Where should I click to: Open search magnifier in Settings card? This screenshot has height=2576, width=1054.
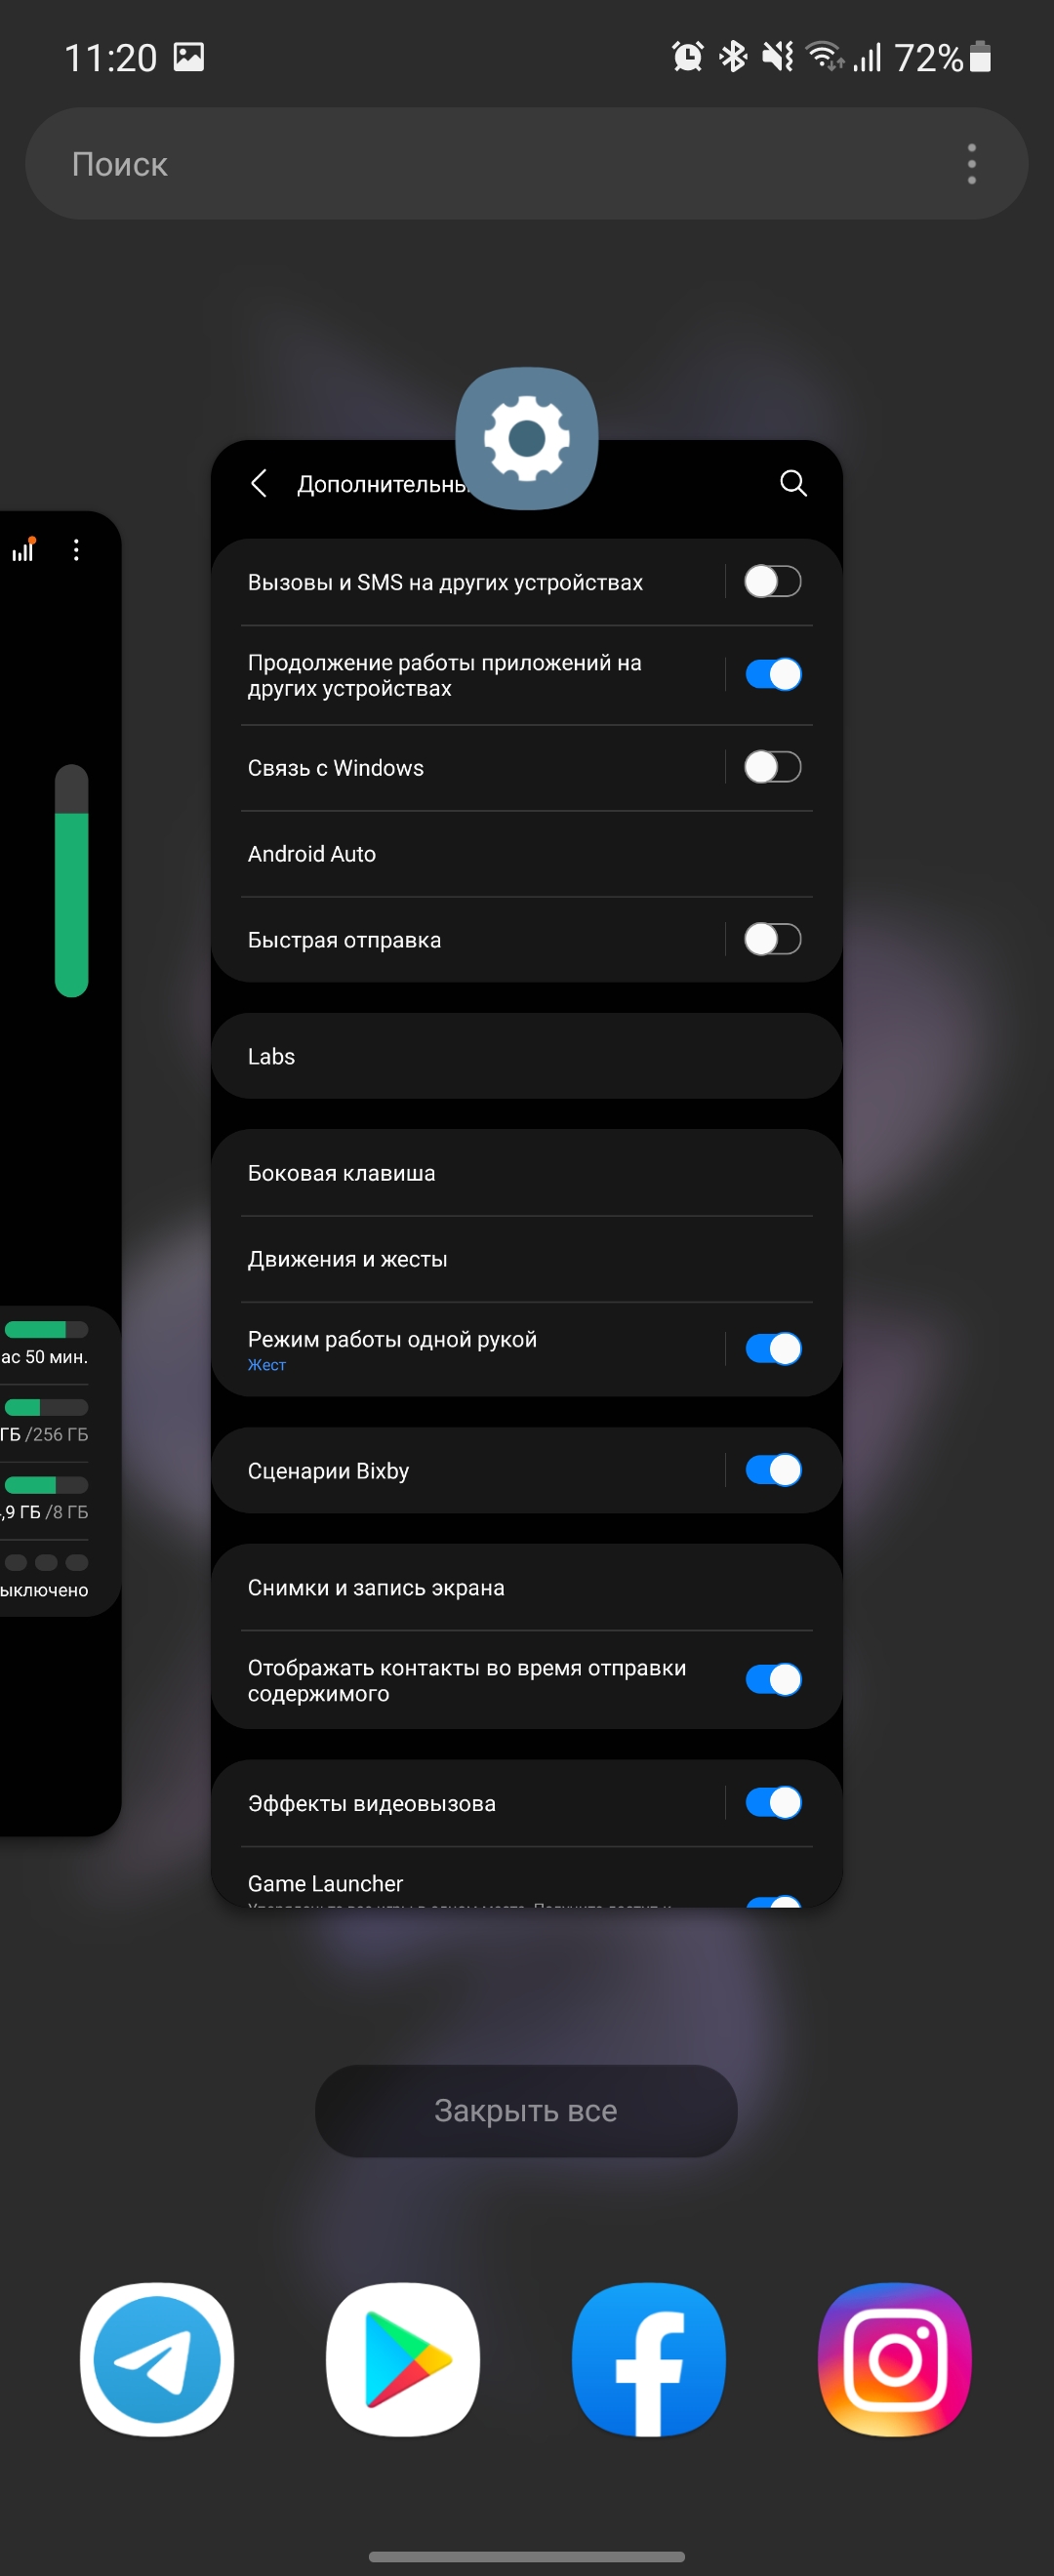(x=793, y=483)
